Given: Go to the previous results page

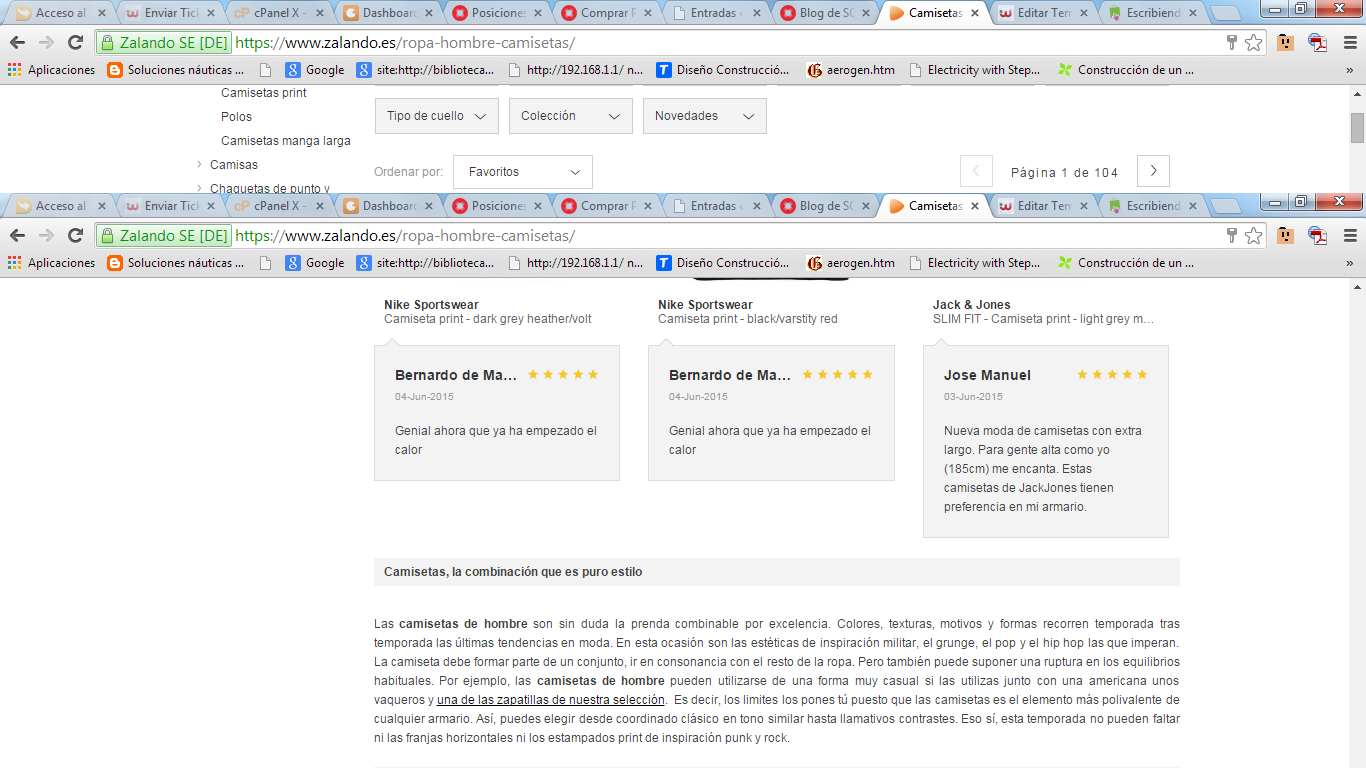Looking at the screenshot, I should pyautogui.click(x=976, y=171).
